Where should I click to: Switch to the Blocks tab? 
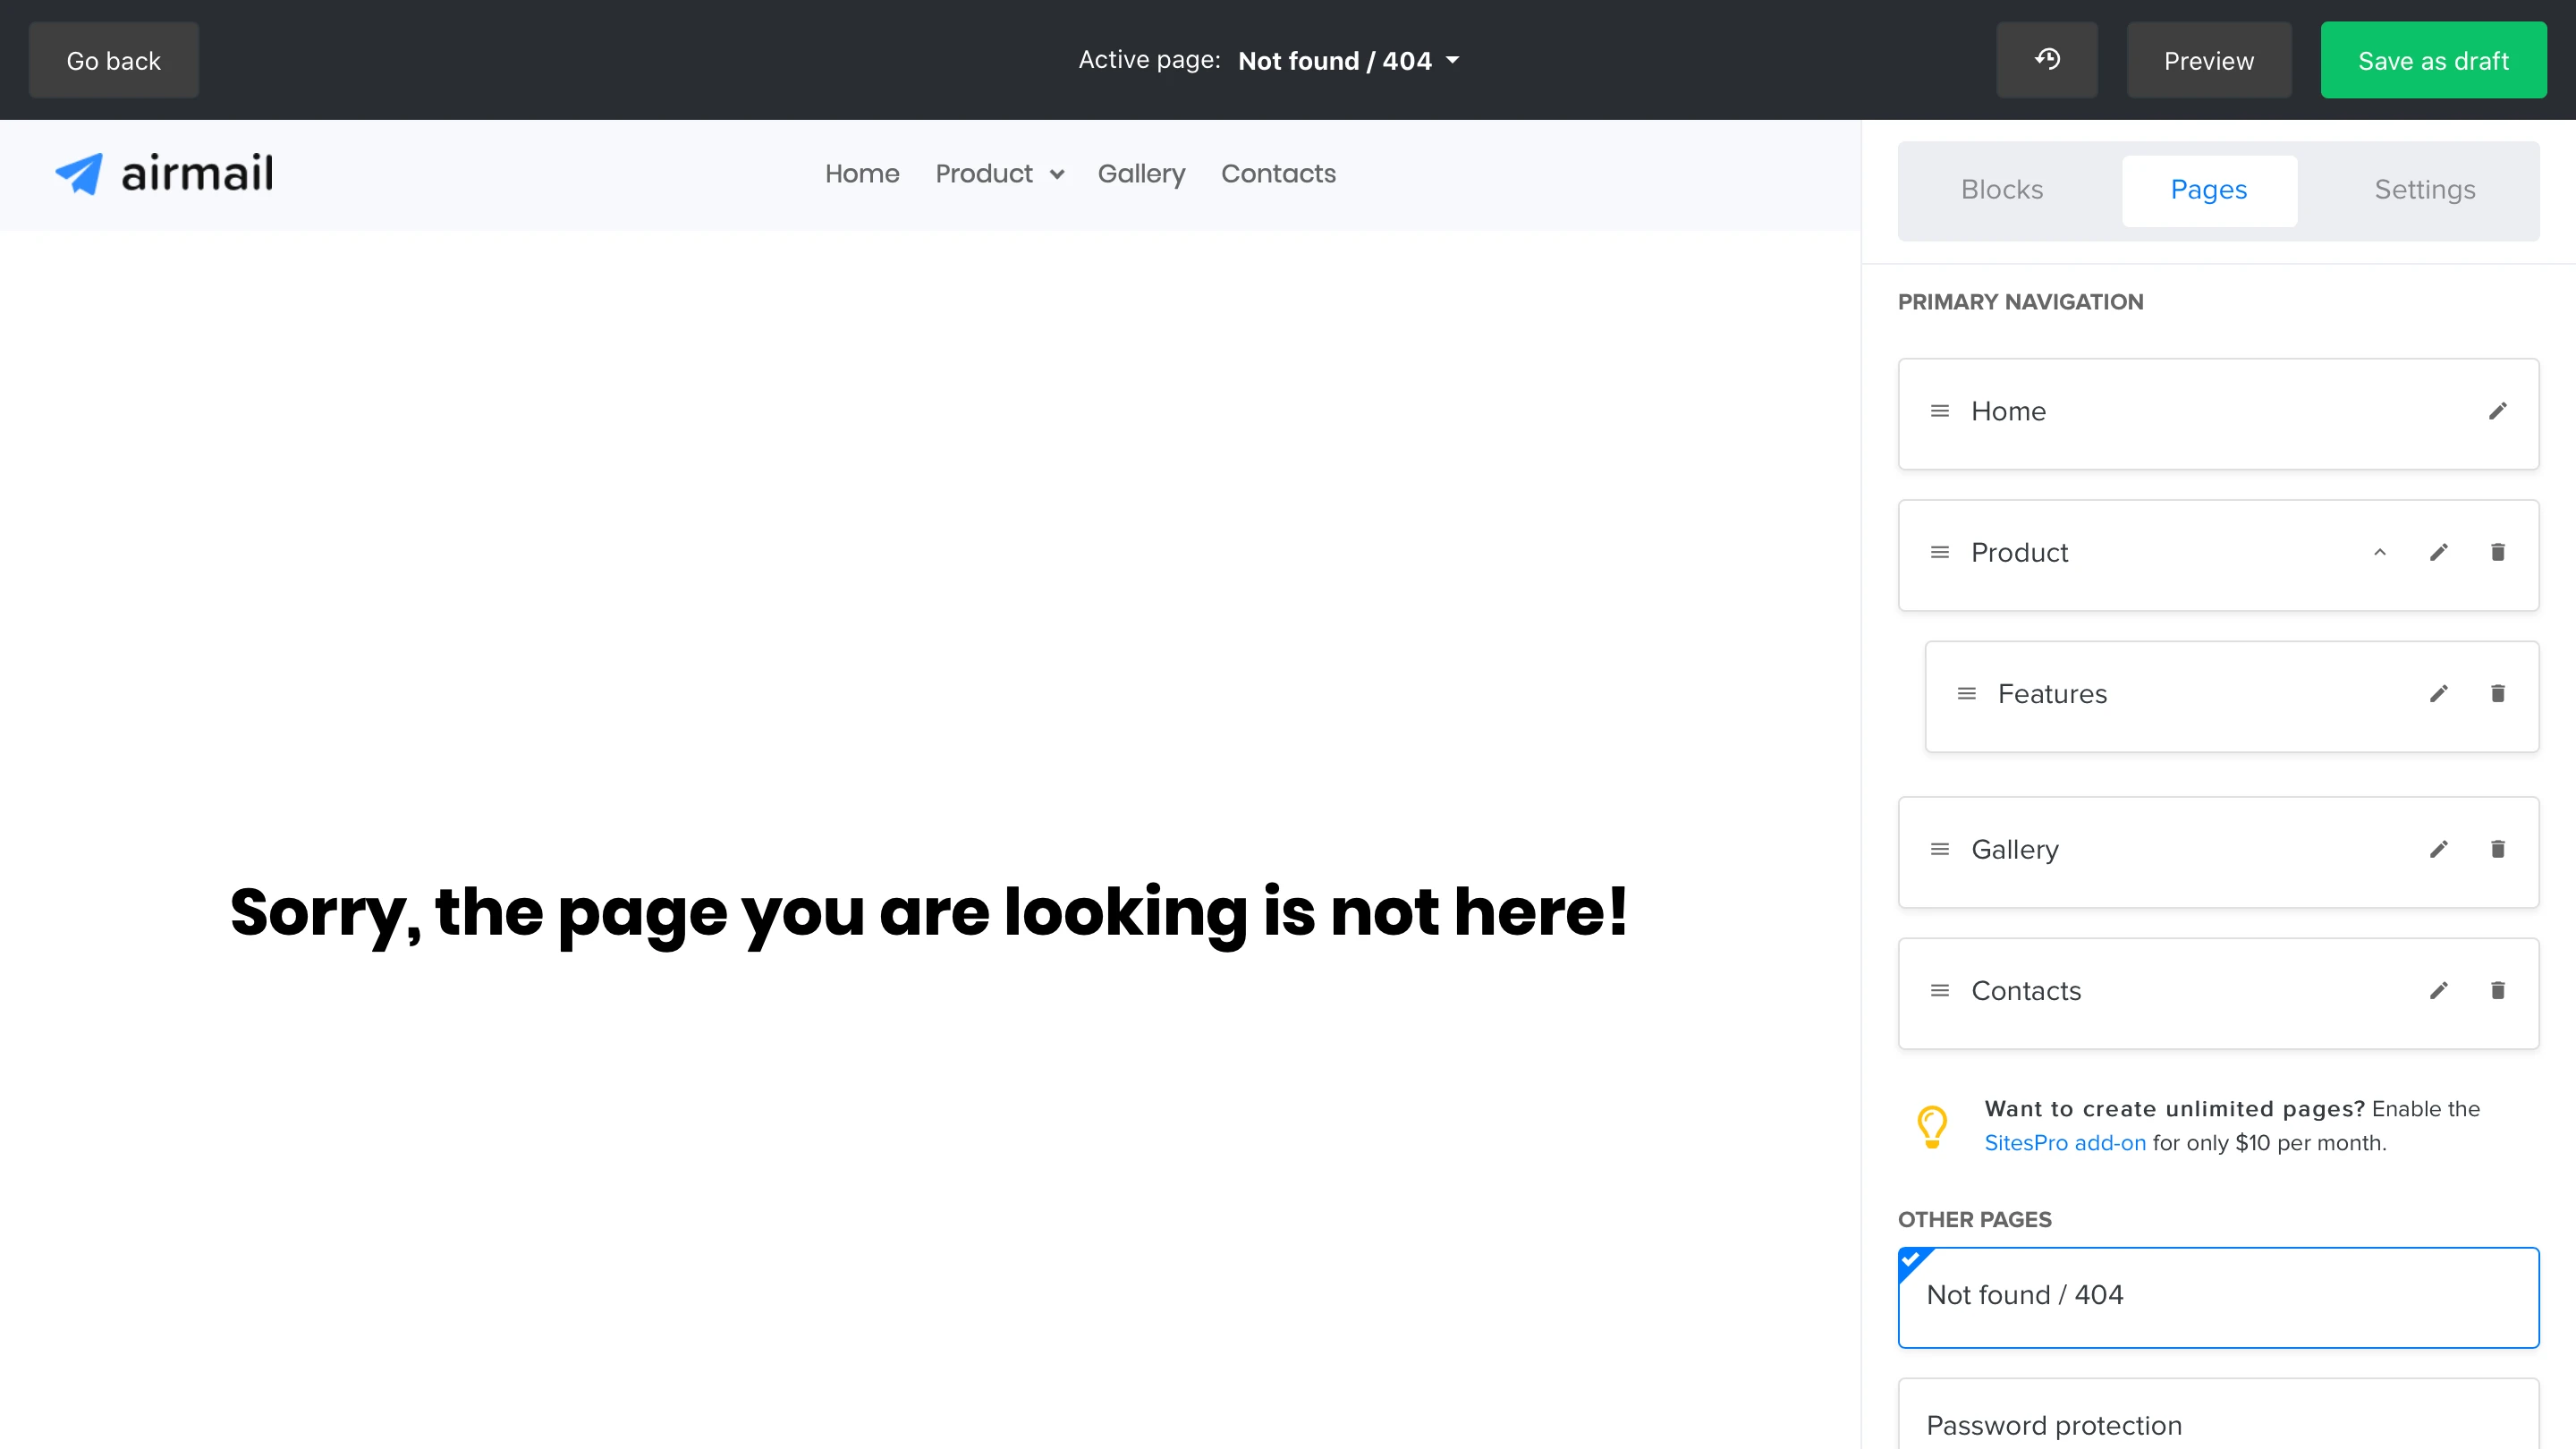tap(2001, 190)
